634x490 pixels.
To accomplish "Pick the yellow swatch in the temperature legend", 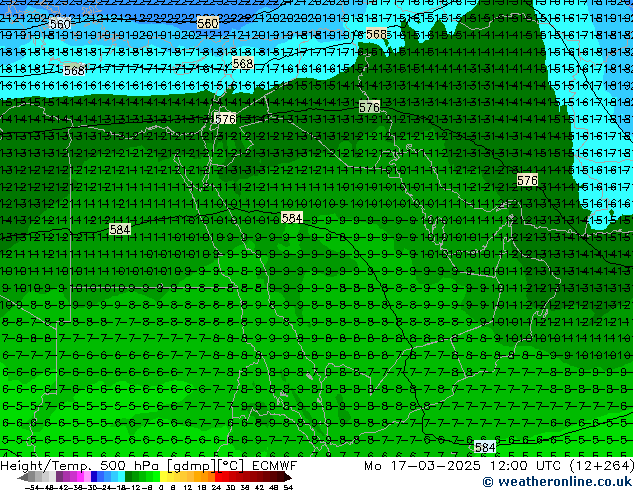I will click(163, 477).
